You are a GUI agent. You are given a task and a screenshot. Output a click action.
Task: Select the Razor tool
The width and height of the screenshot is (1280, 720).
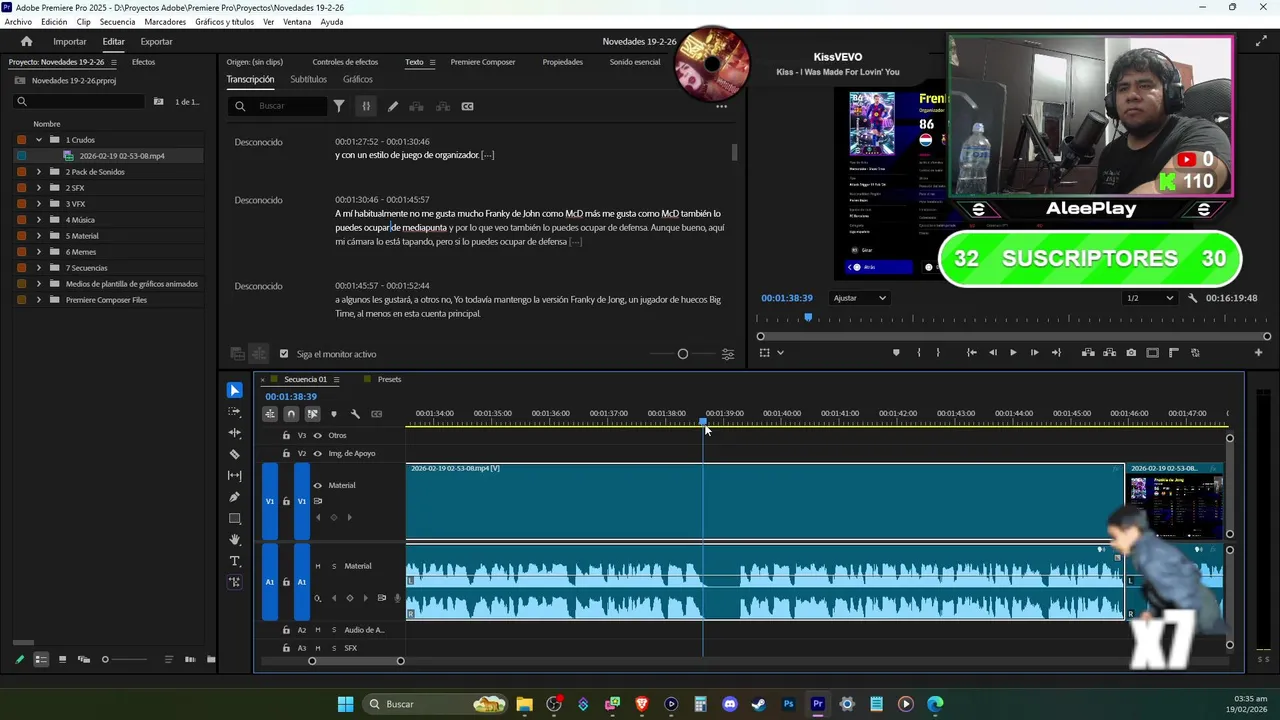click(235, 454)
